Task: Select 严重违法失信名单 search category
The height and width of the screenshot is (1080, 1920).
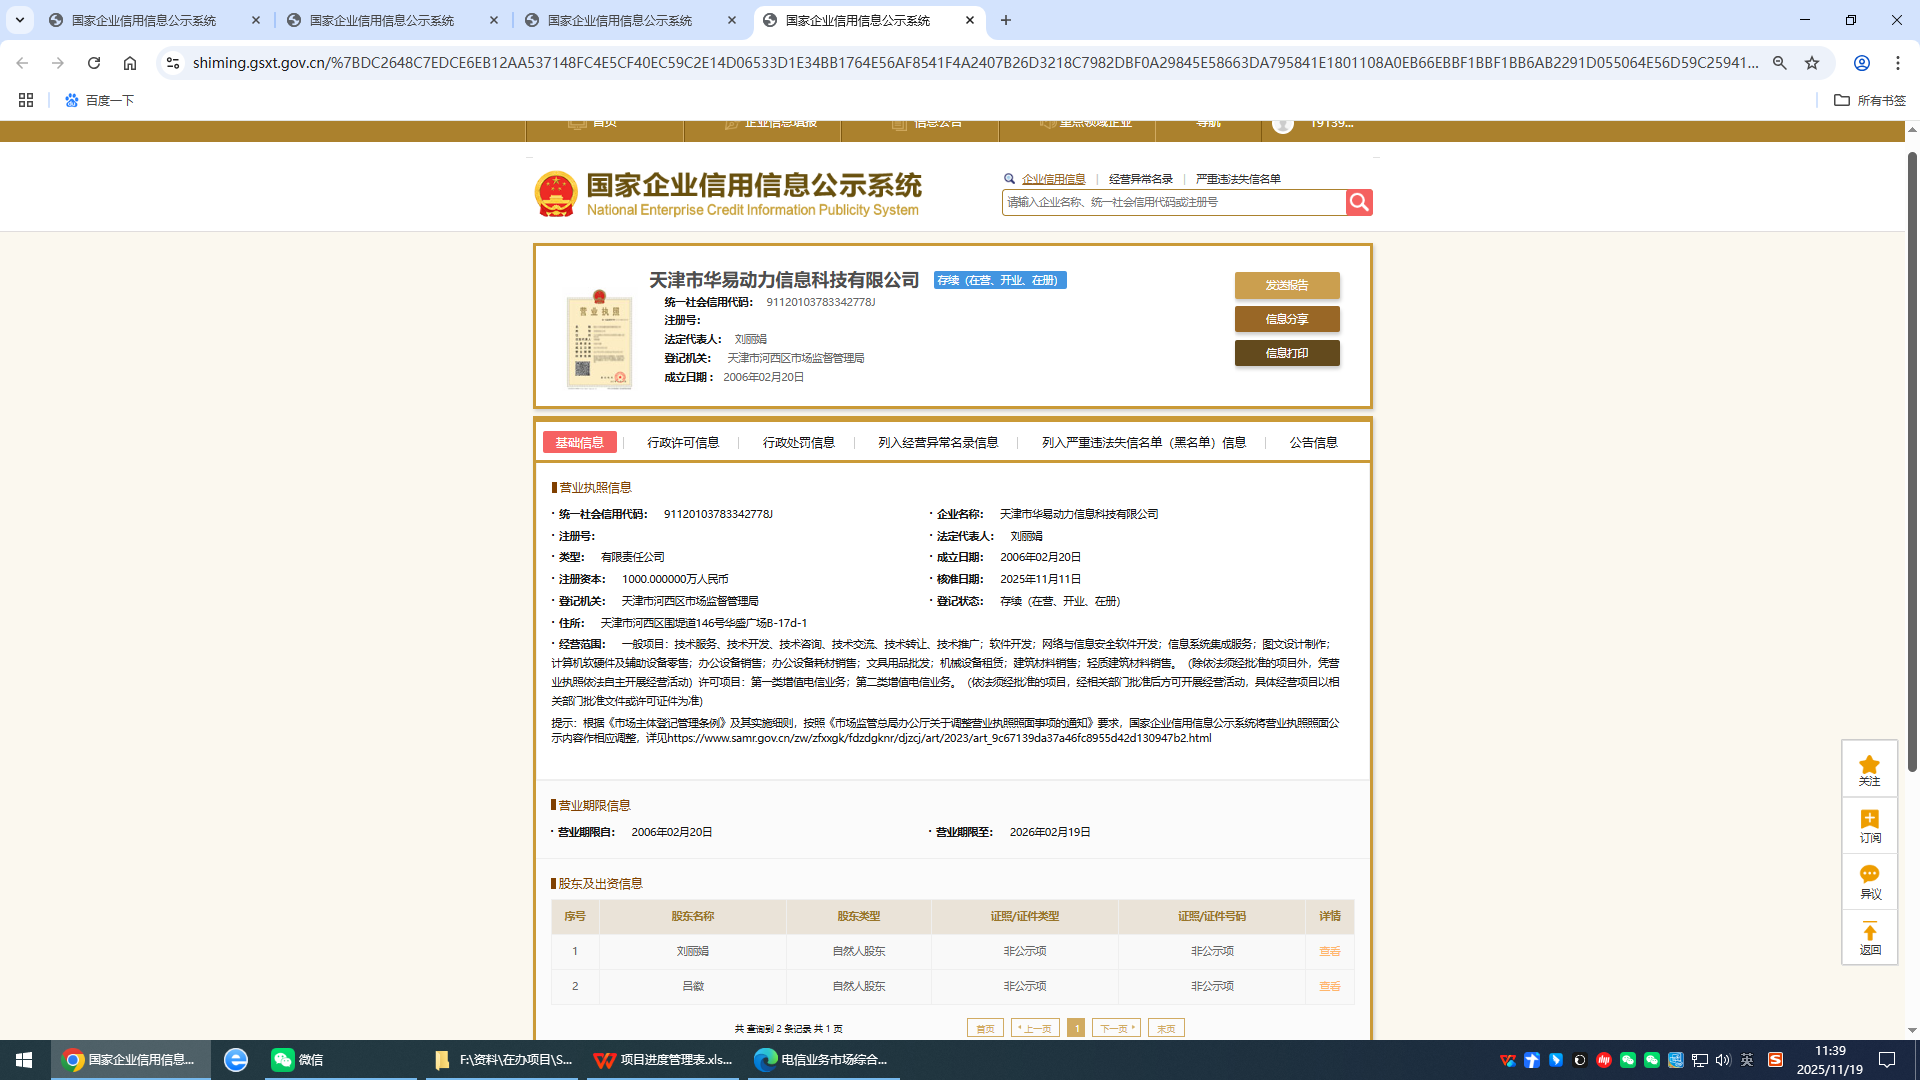Action: point(1237,179)
